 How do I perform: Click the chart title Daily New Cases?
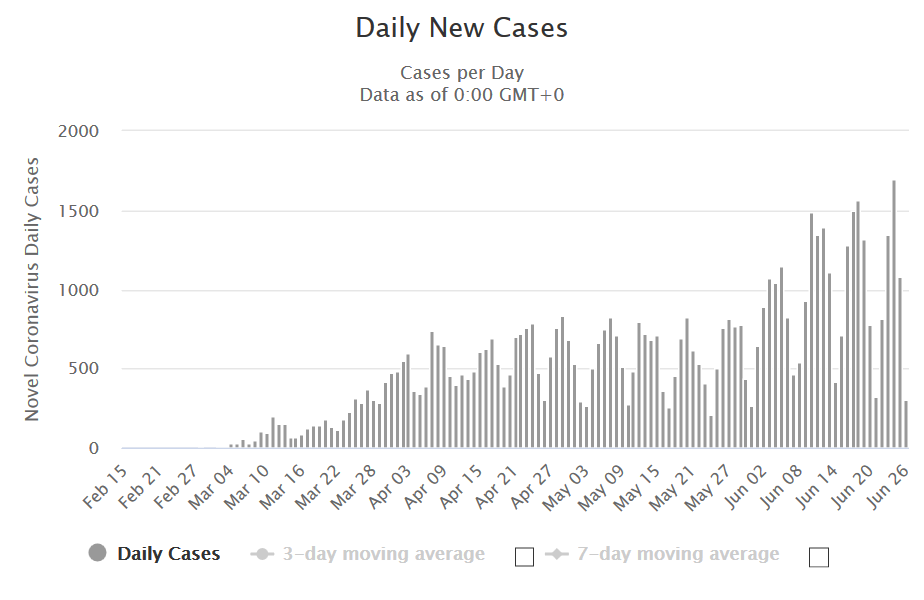click(x=462, y=28)
